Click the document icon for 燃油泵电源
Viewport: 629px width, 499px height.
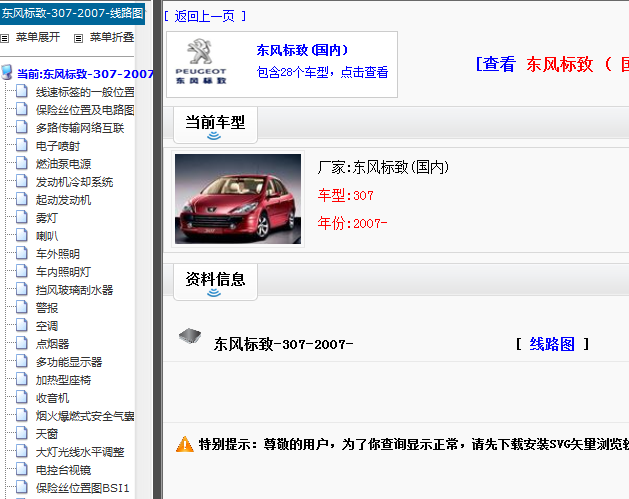coord(22,163)
